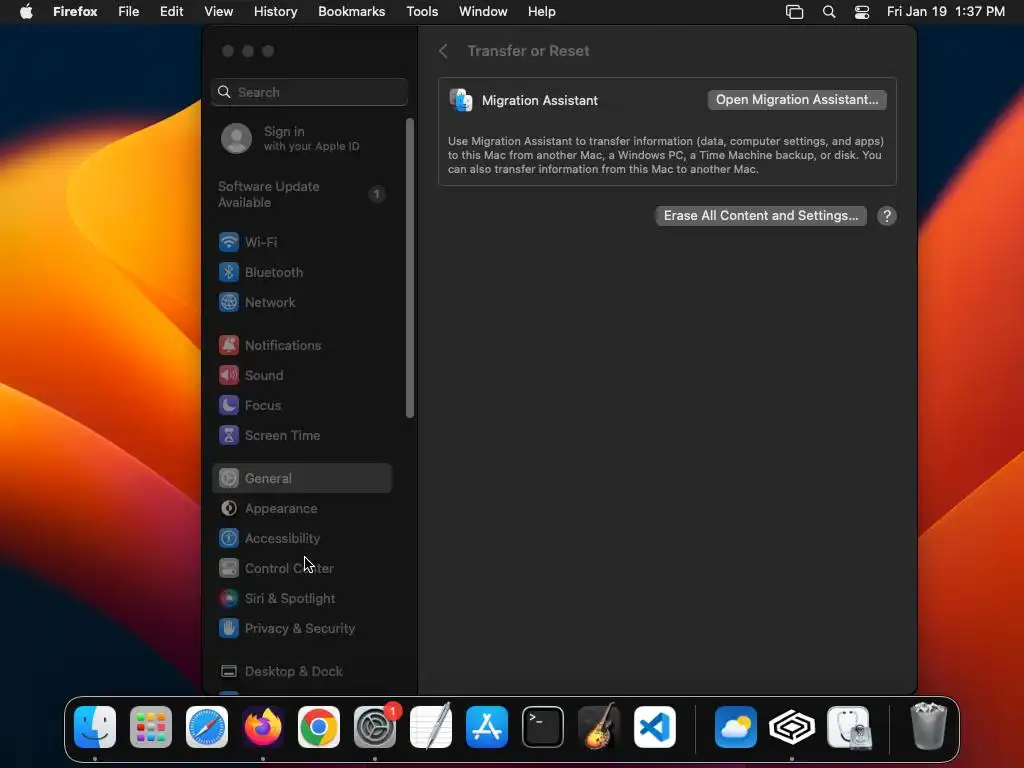This screenshot has width=1024, height=768.
Task: Open Siri & Spotlight settings
Action: click(x=302, y=599)
